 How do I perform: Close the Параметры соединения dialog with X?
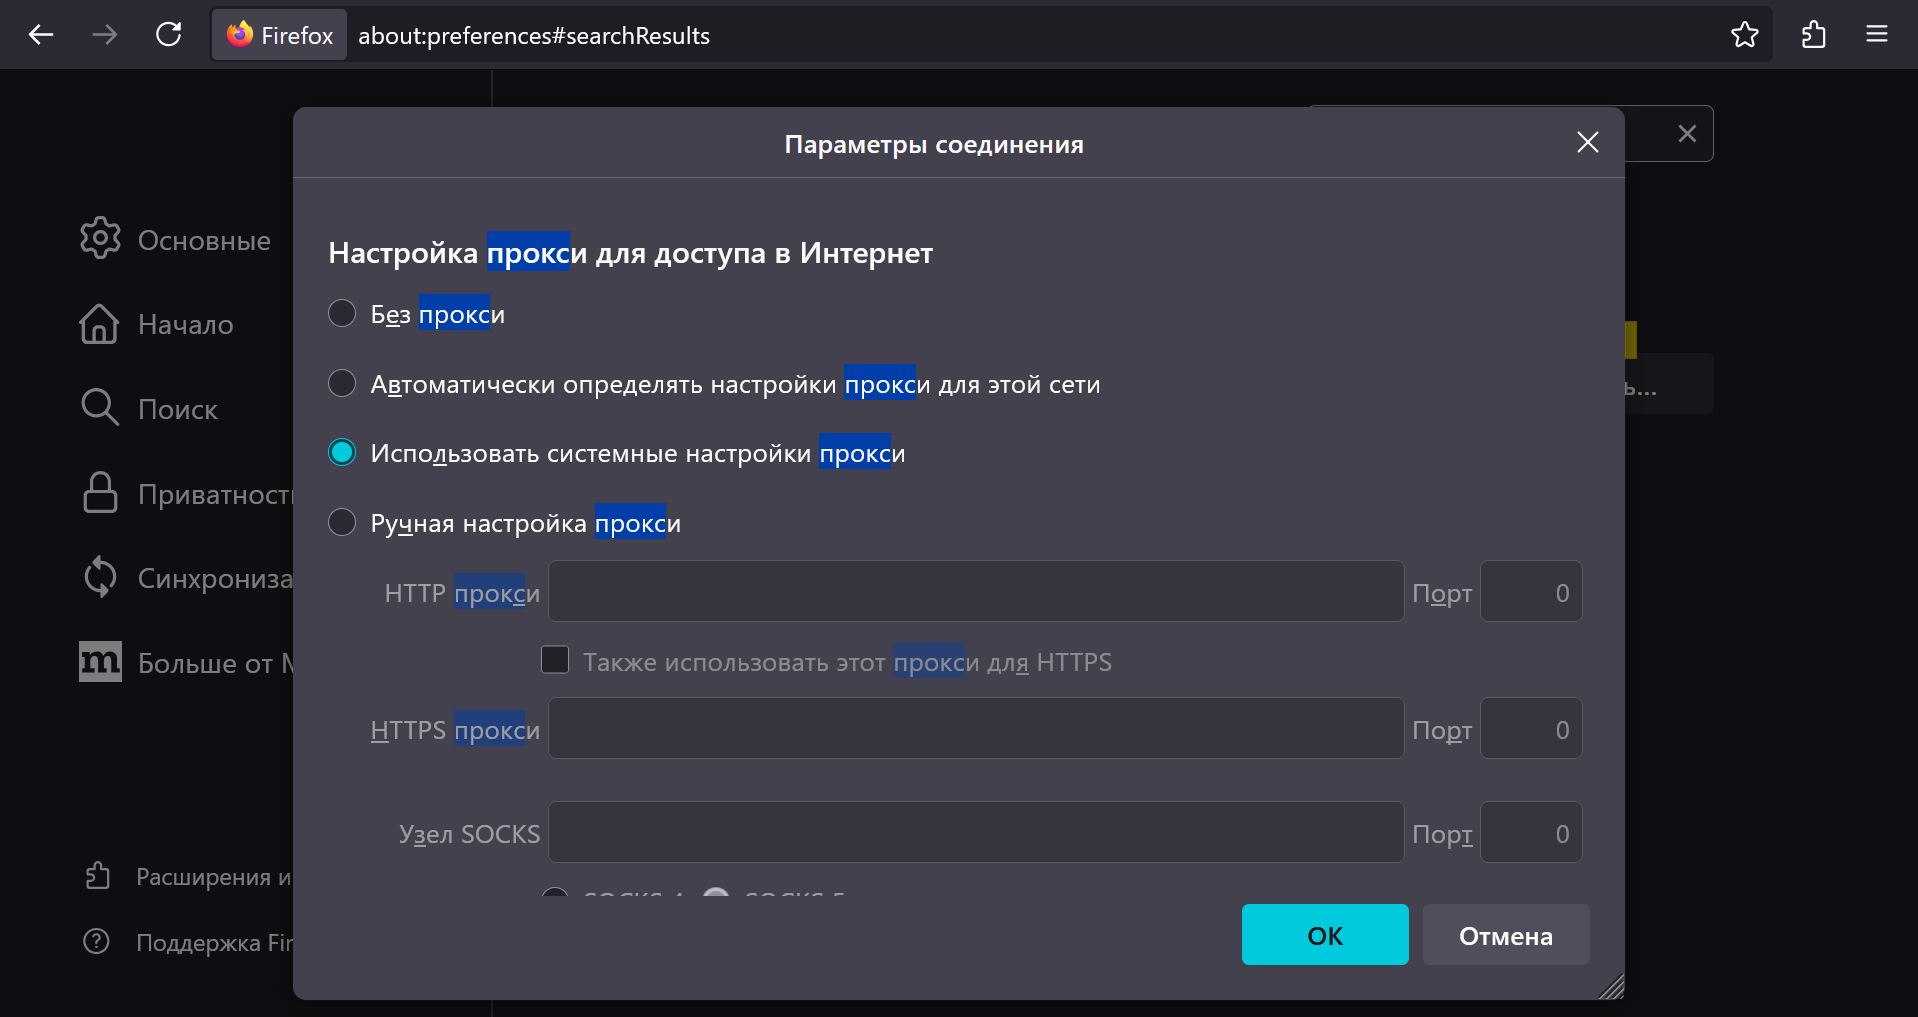click(1587, 142)
